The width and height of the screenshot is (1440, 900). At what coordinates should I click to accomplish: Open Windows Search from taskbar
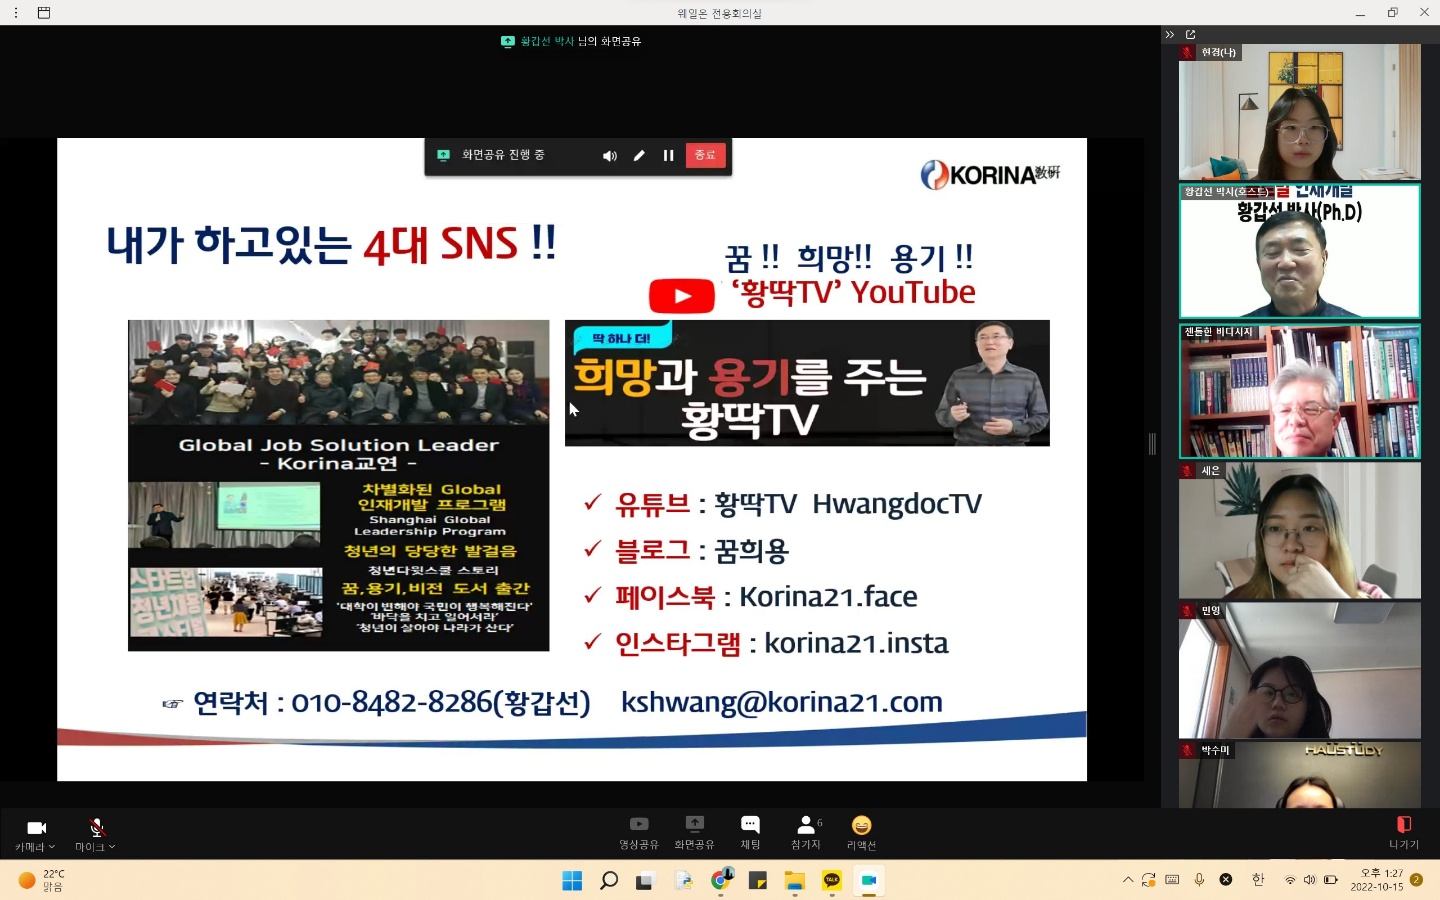click(608, 880)
